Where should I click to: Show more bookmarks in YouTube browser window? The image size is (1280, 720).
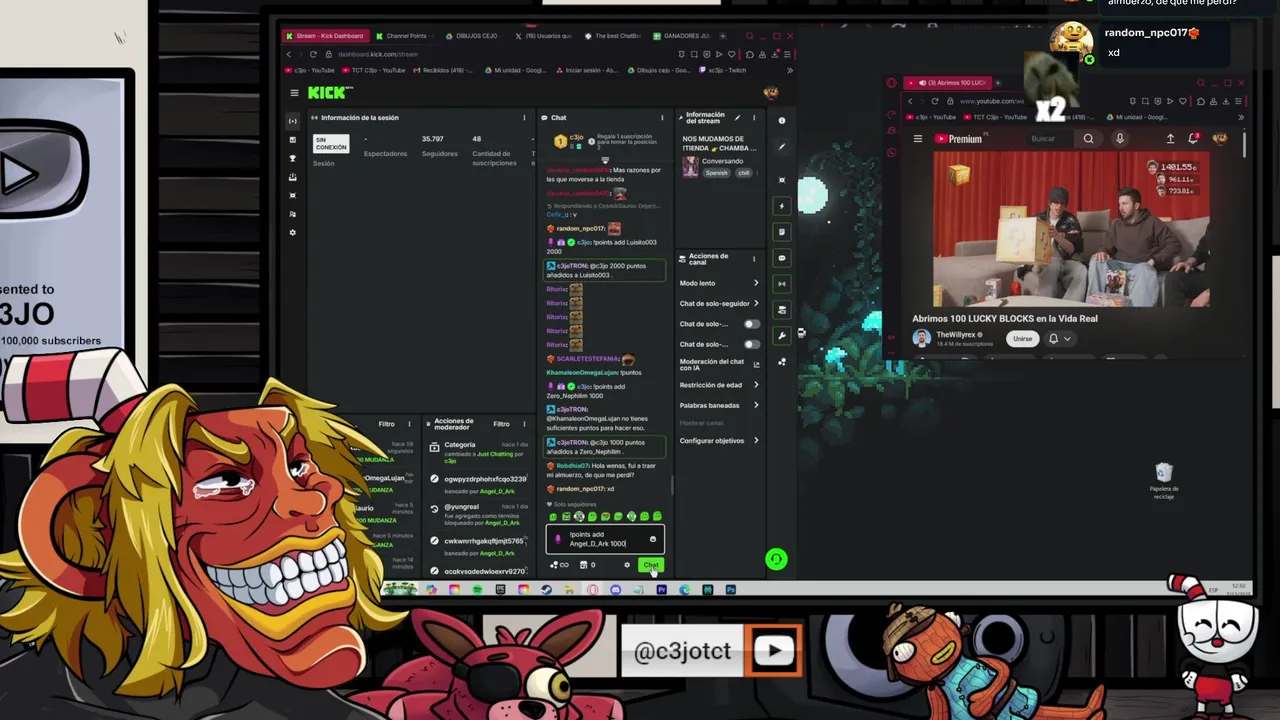pos(1241,117)
